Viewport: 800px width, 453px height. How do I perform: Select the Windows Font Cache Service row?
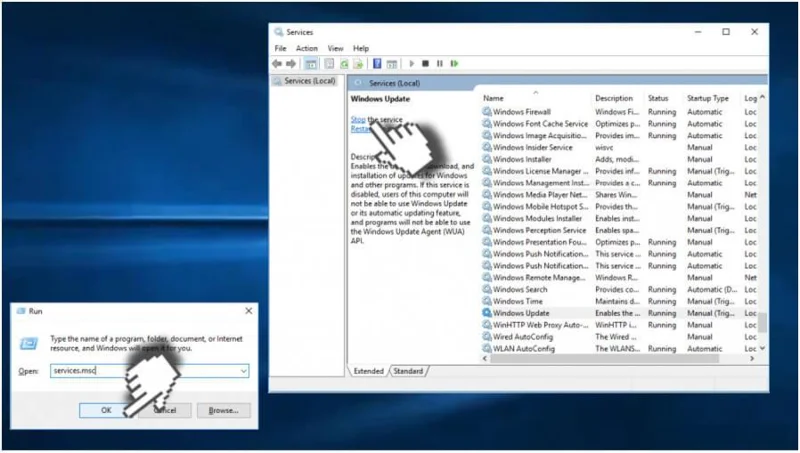[x=619, y=123]
